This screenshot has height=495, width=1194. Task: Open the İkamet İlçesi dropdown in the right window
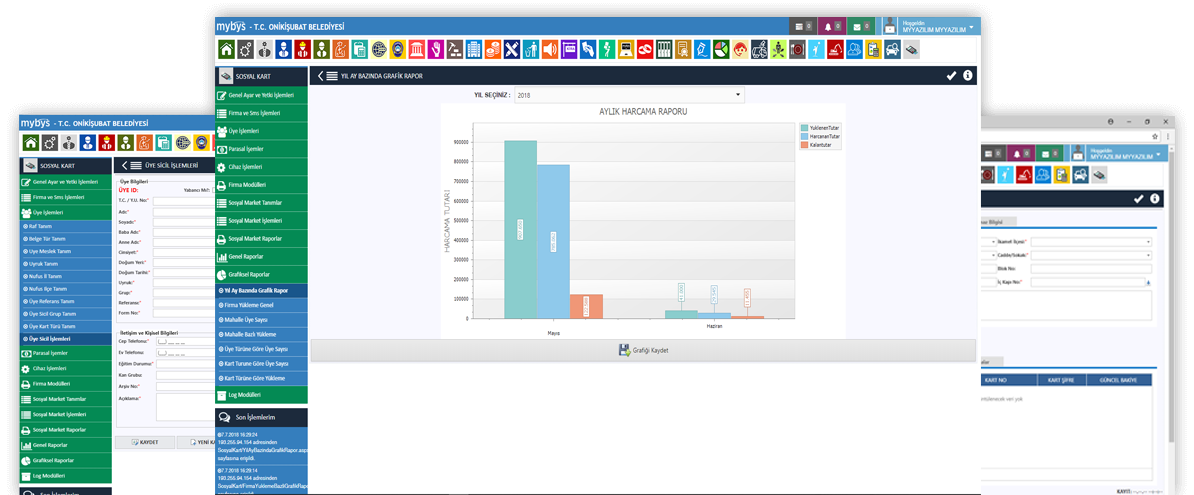(1091, 241)
